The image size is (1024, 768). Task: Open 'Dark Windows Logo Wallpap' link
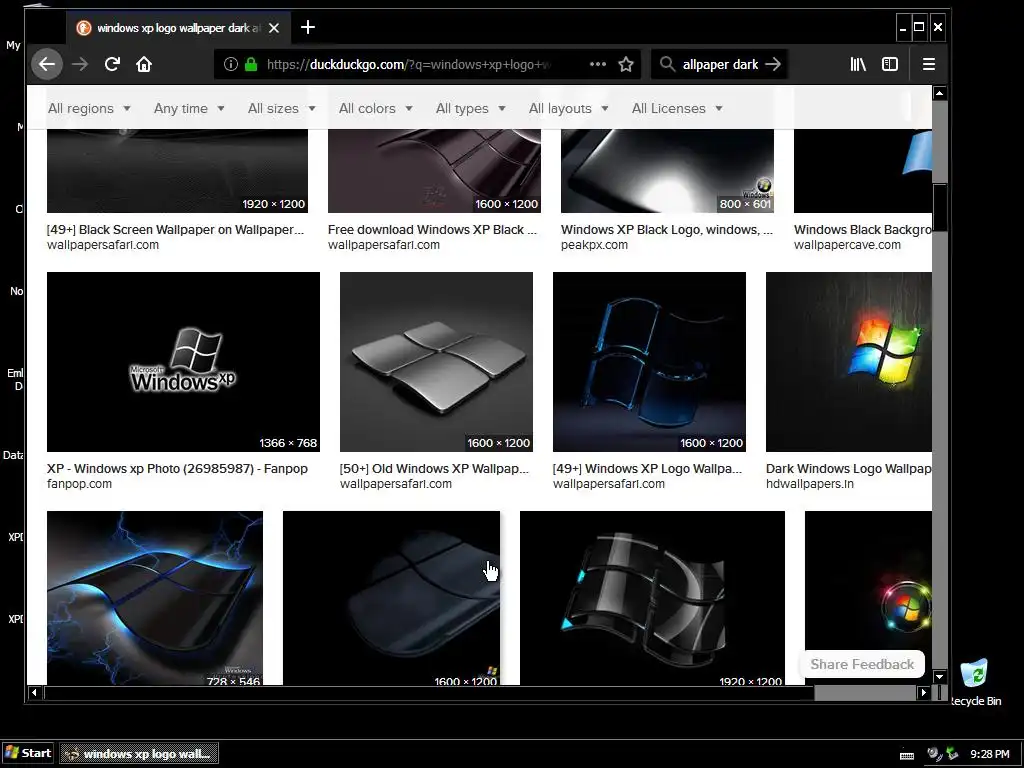tap(849, 469)
